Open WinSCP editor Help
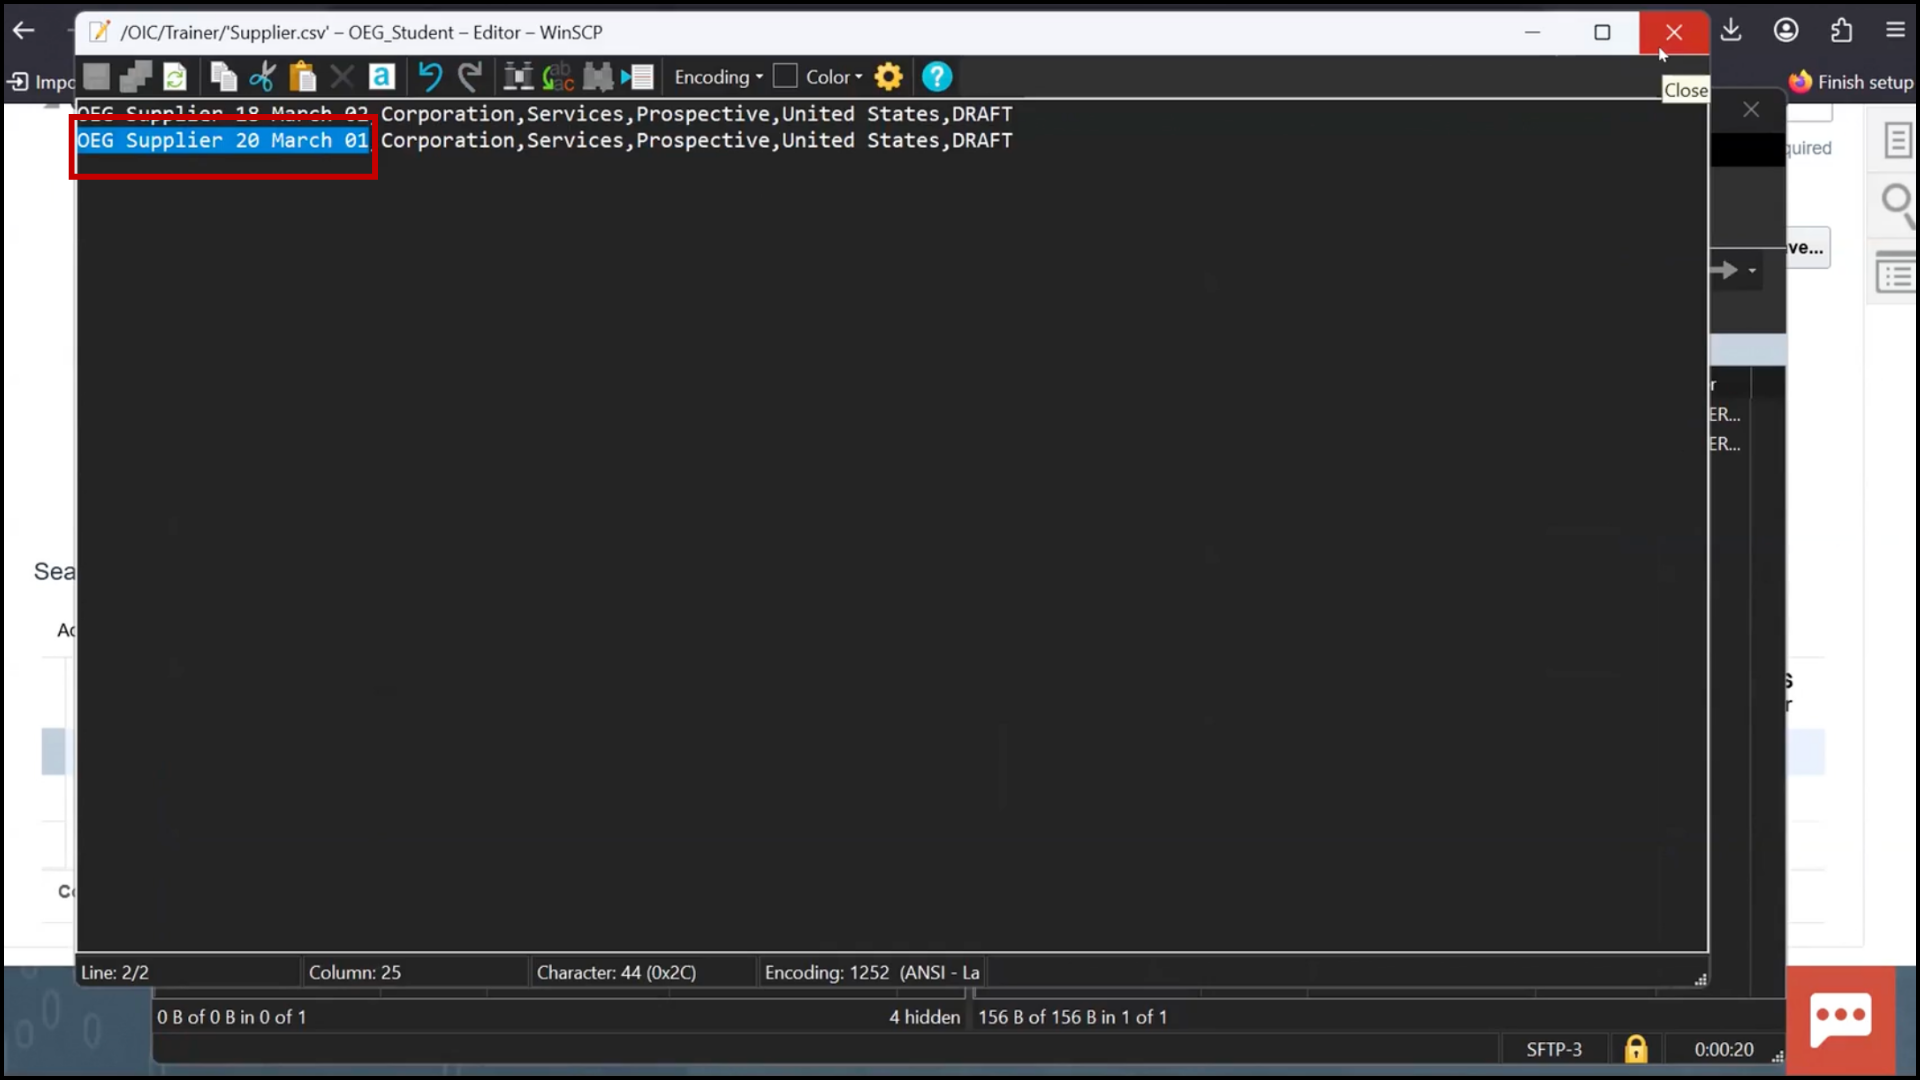This screenshot has width=1920, height=1080. 937,76
